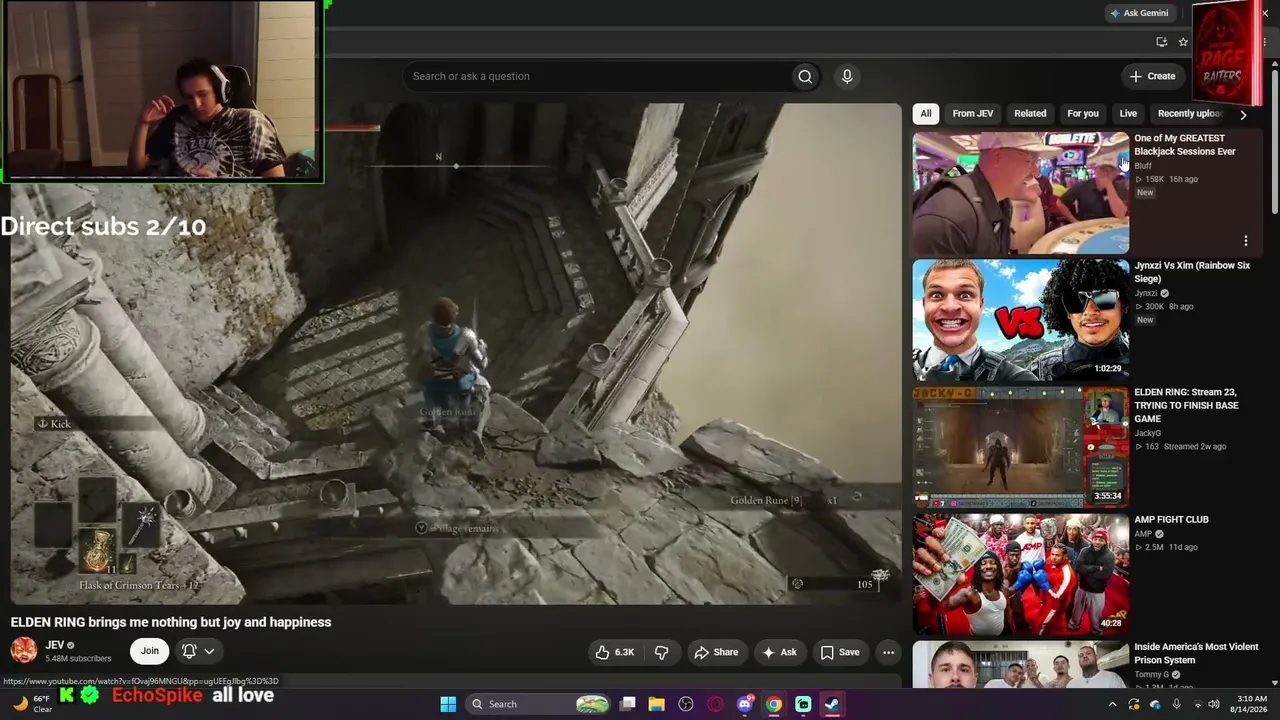Click the AMP channel name
Screen dimensions: 1280x720
1143,534
